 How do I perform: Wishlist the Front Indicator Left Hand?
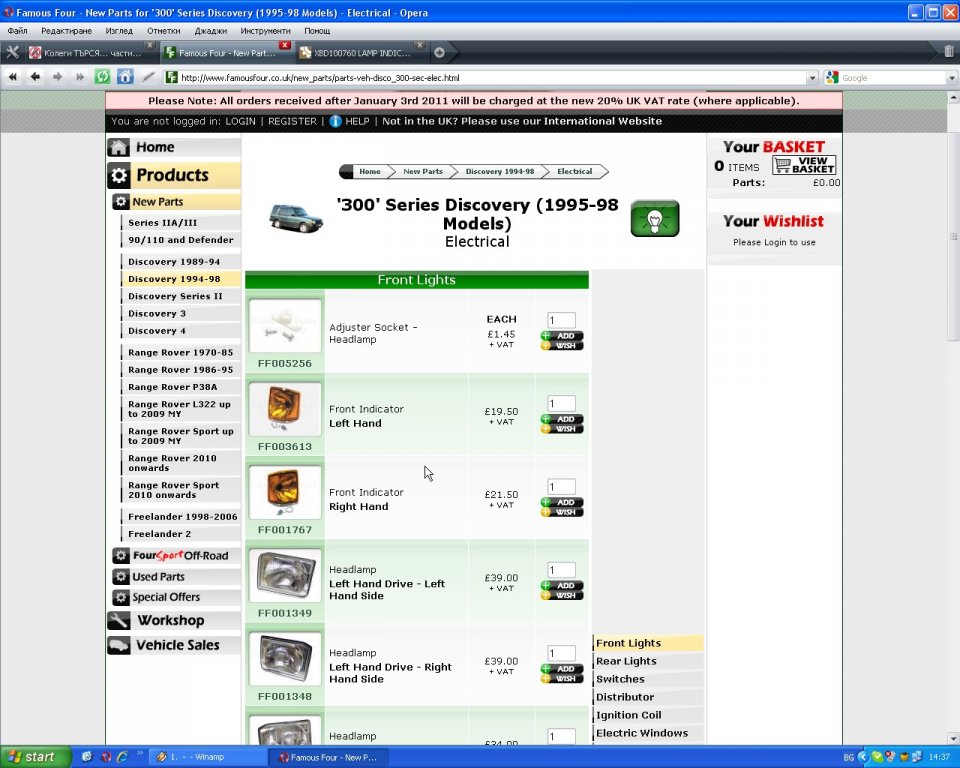coord(562,429)
